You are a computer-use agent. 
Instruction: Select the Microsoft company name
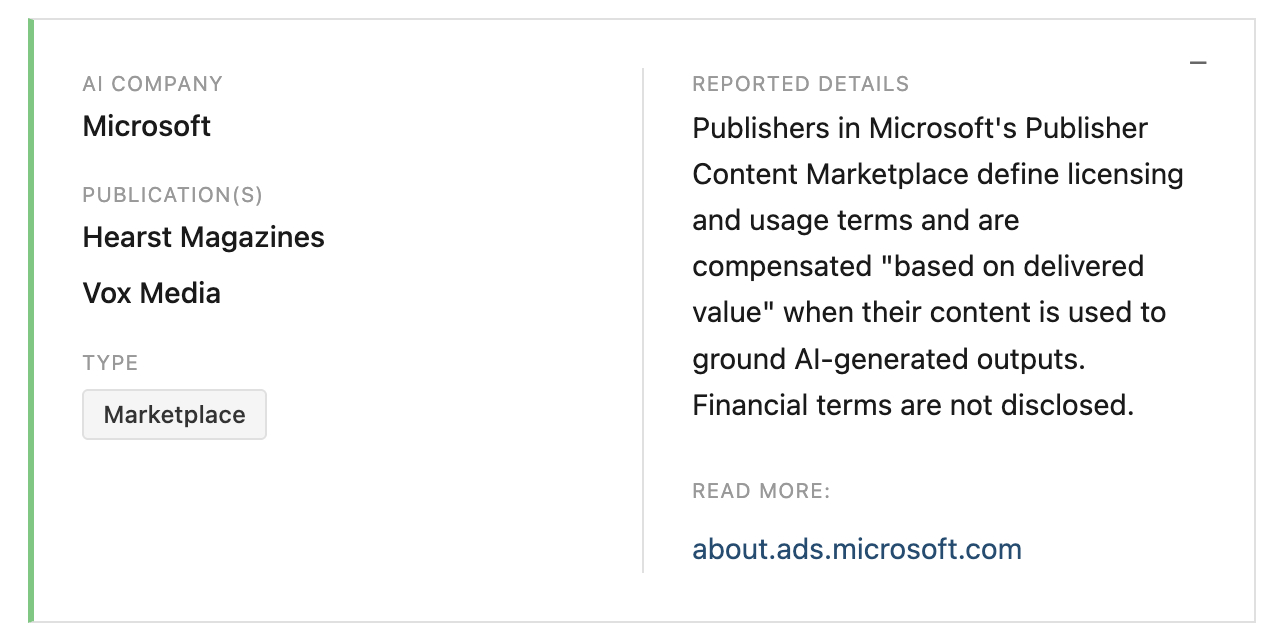[147, 126]
